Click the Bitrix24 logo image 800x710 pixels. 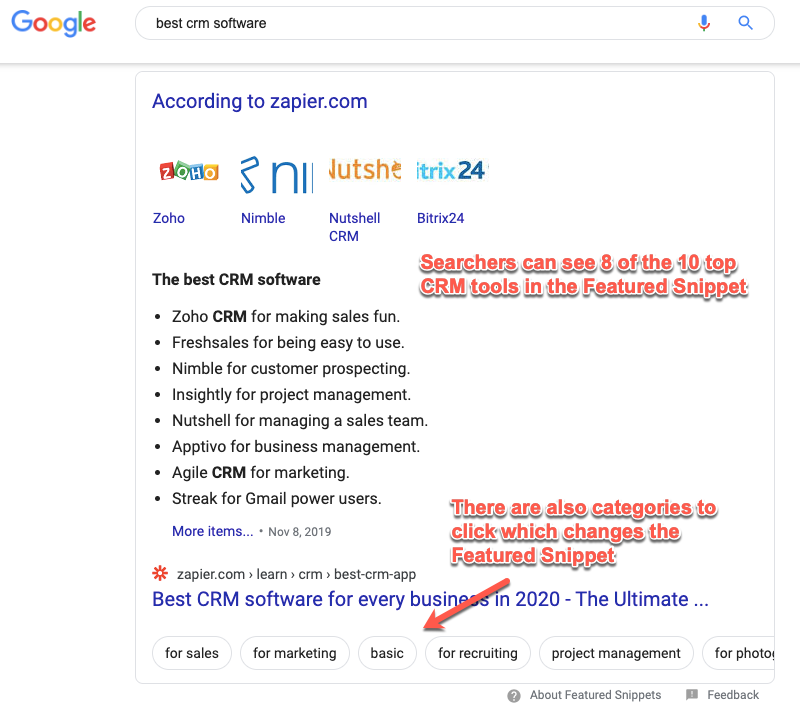click(x=449, y=170)
